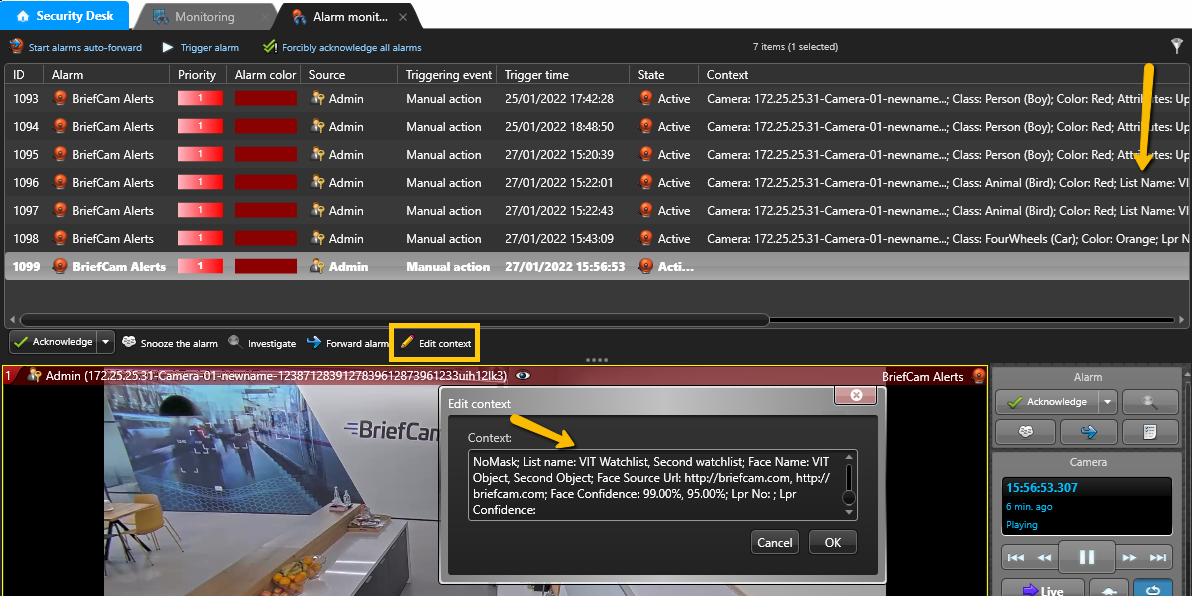This screenshot has width=1192, height=596.
Task: Toggle the loop playback button
Action: point(1153,589)
